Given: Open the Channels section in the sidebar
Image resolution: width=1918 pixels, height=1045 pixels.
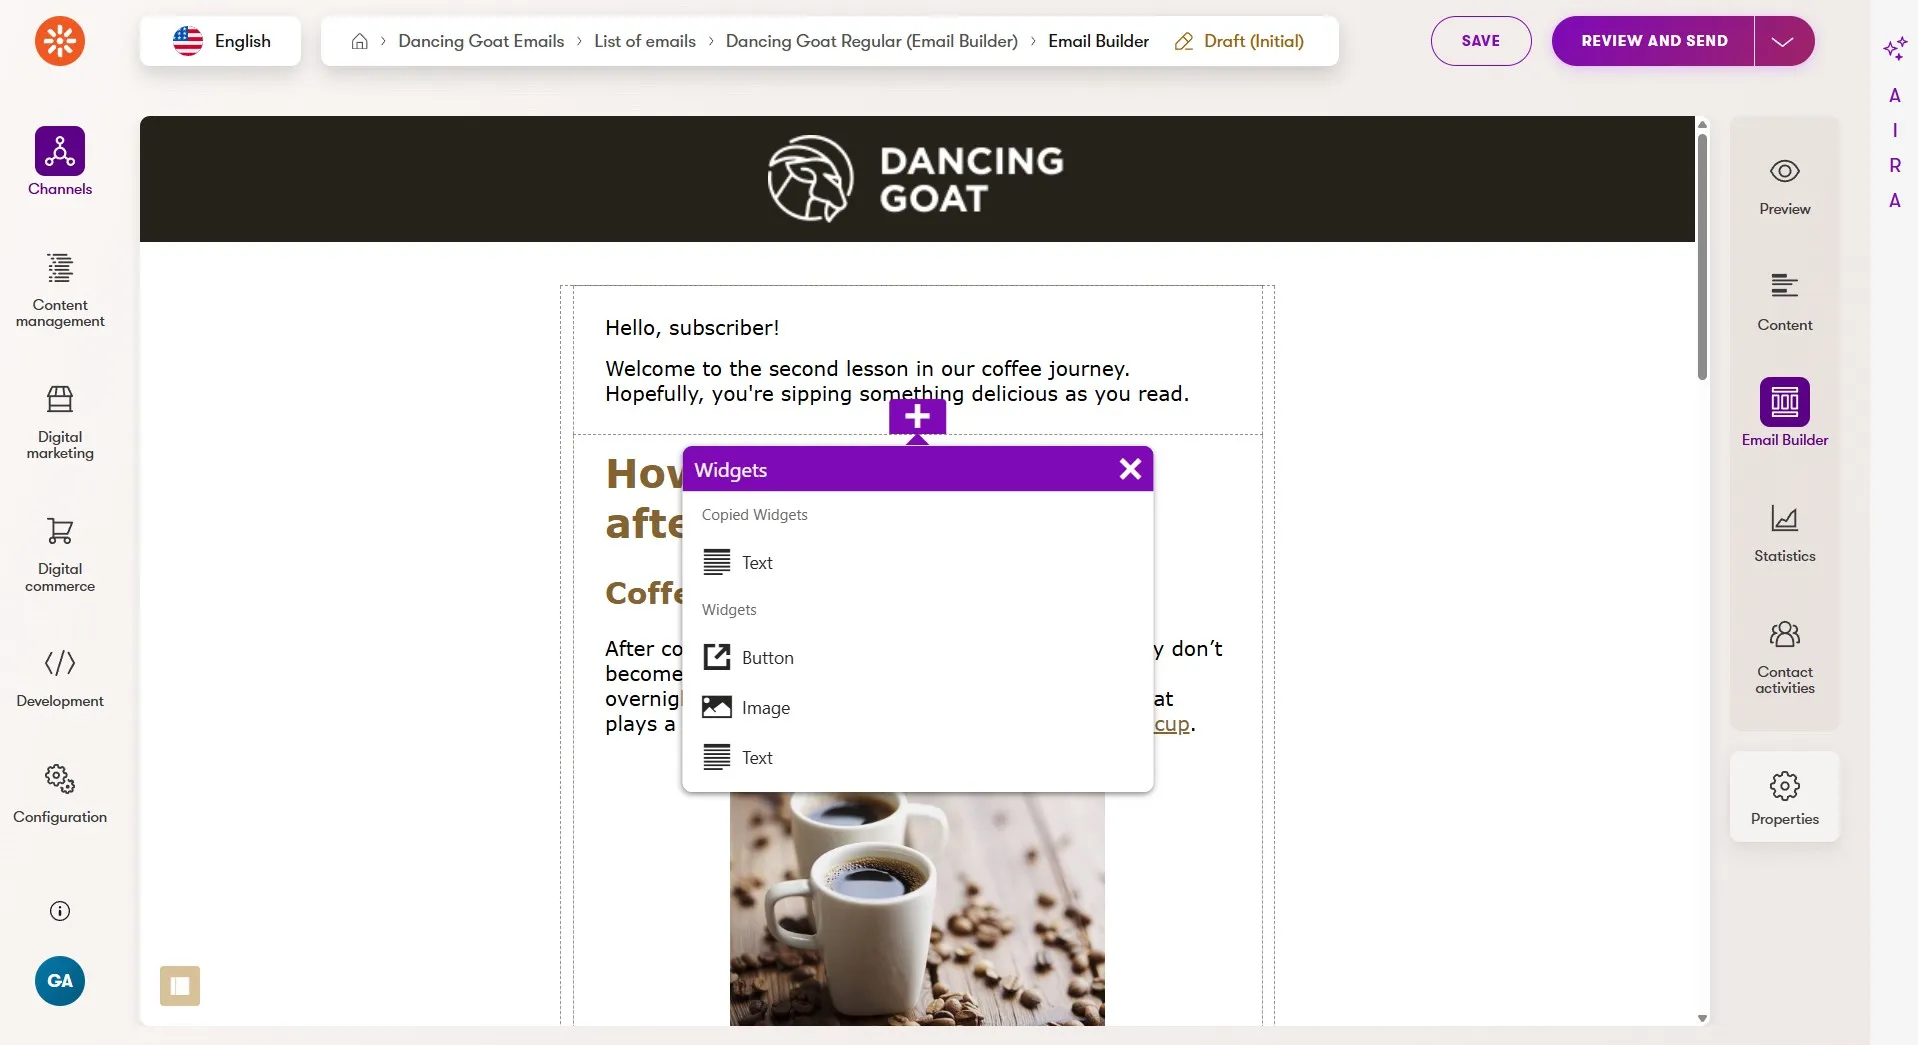Looking at the screenshot, I should (60, 162).
